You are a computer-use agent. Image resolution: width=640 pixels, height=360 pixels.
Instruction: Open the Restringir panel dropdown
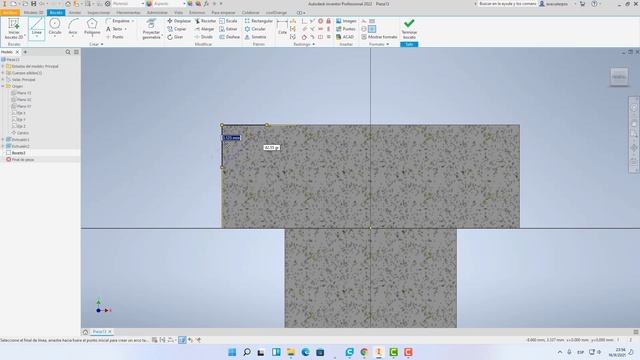(304, 44)
